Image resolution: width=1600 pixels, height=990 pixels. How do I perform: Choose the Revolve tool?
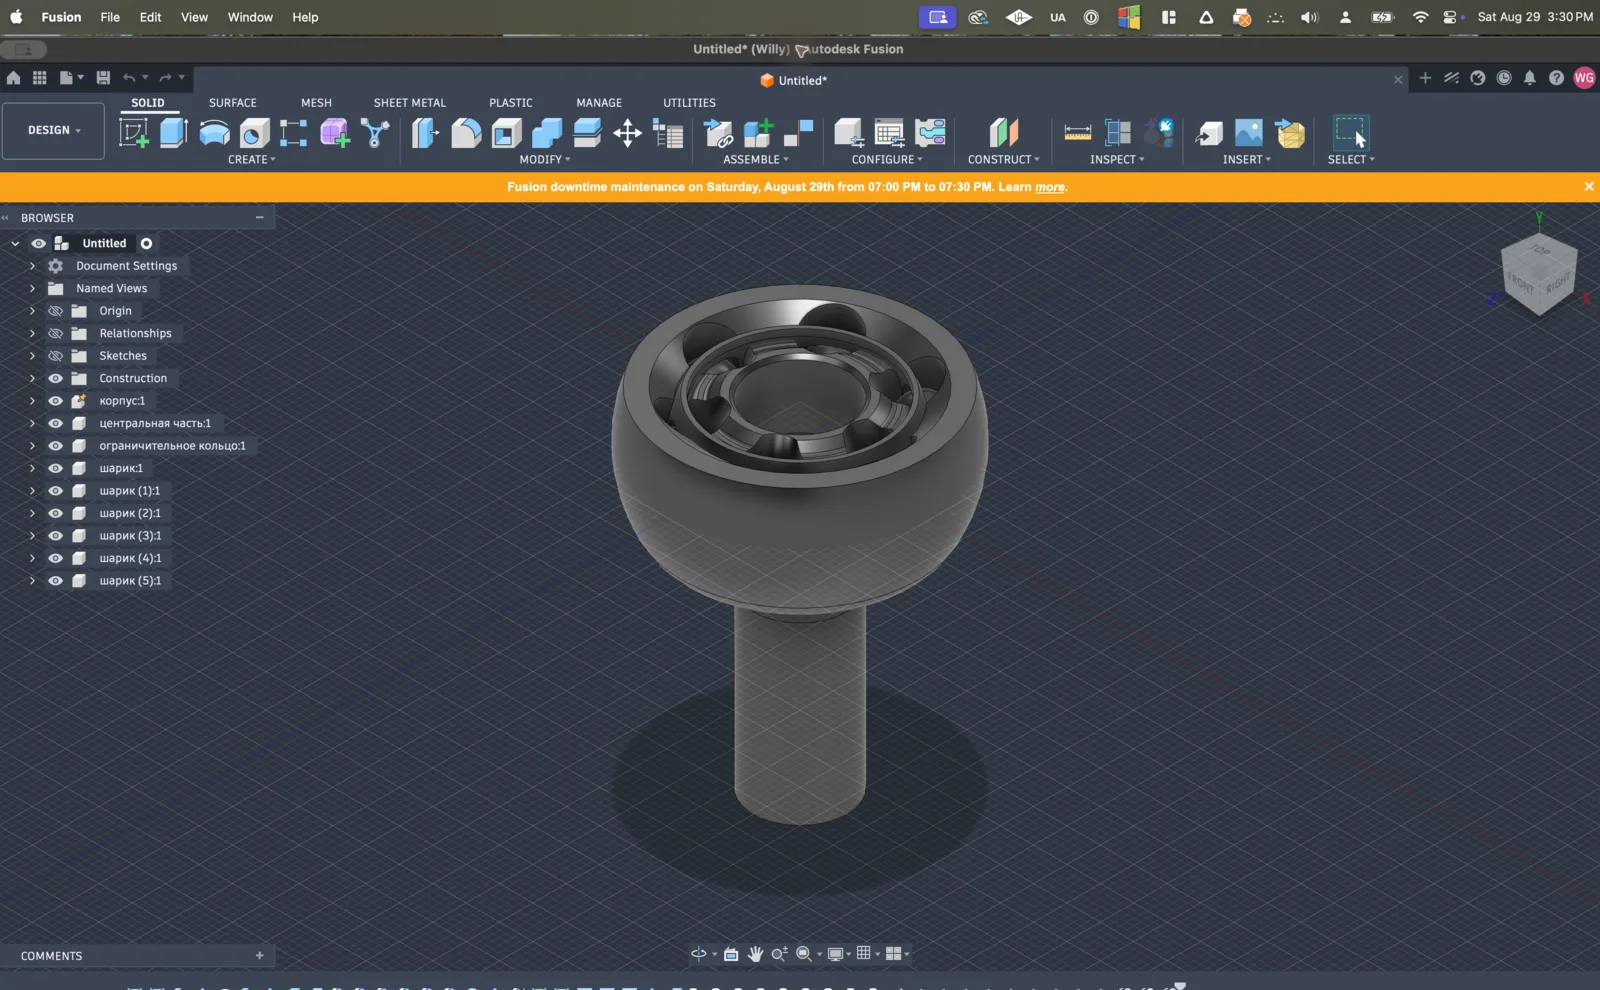coord(214,133)
